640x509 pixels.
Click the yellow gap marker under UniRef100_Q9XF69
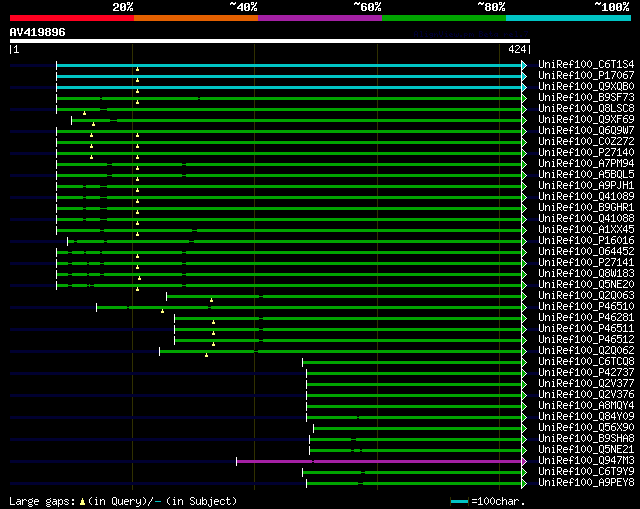click(93, 124)
